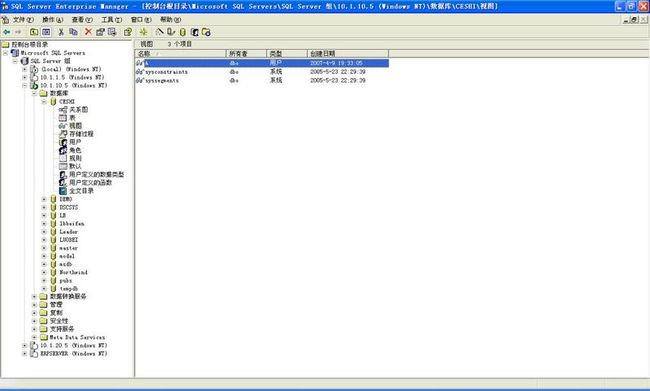
Task: Expand the 安全性 security folder
Action: coord(34,321)
